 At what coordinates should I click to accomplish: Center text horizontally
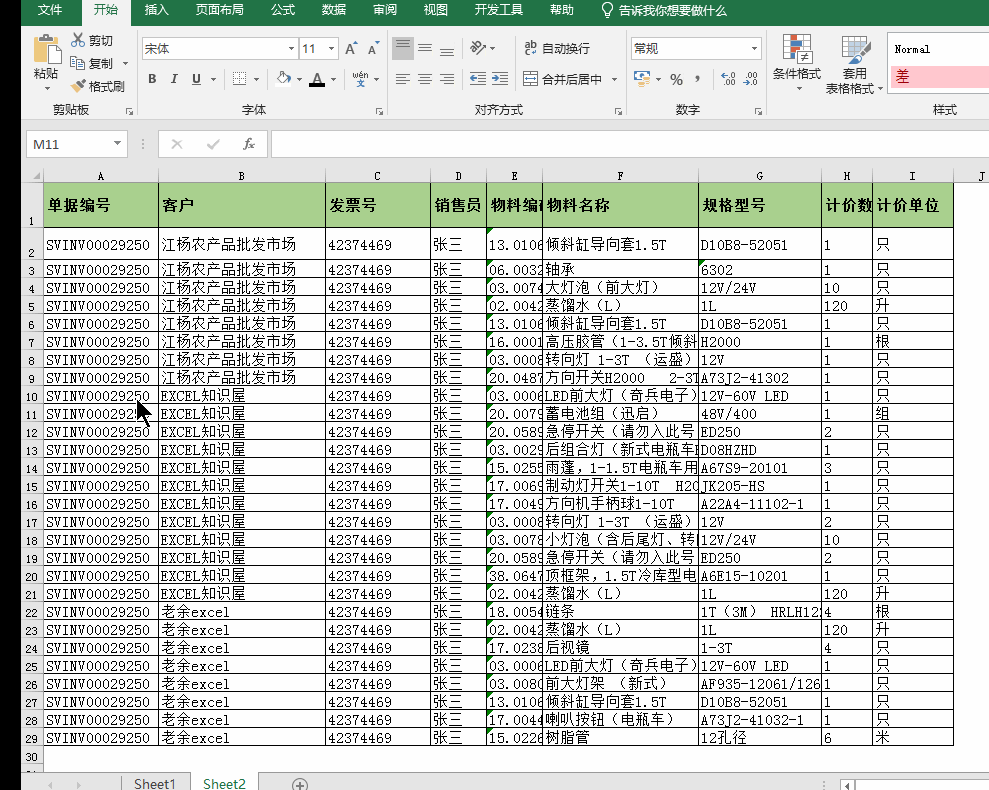(x=425, y=79)
